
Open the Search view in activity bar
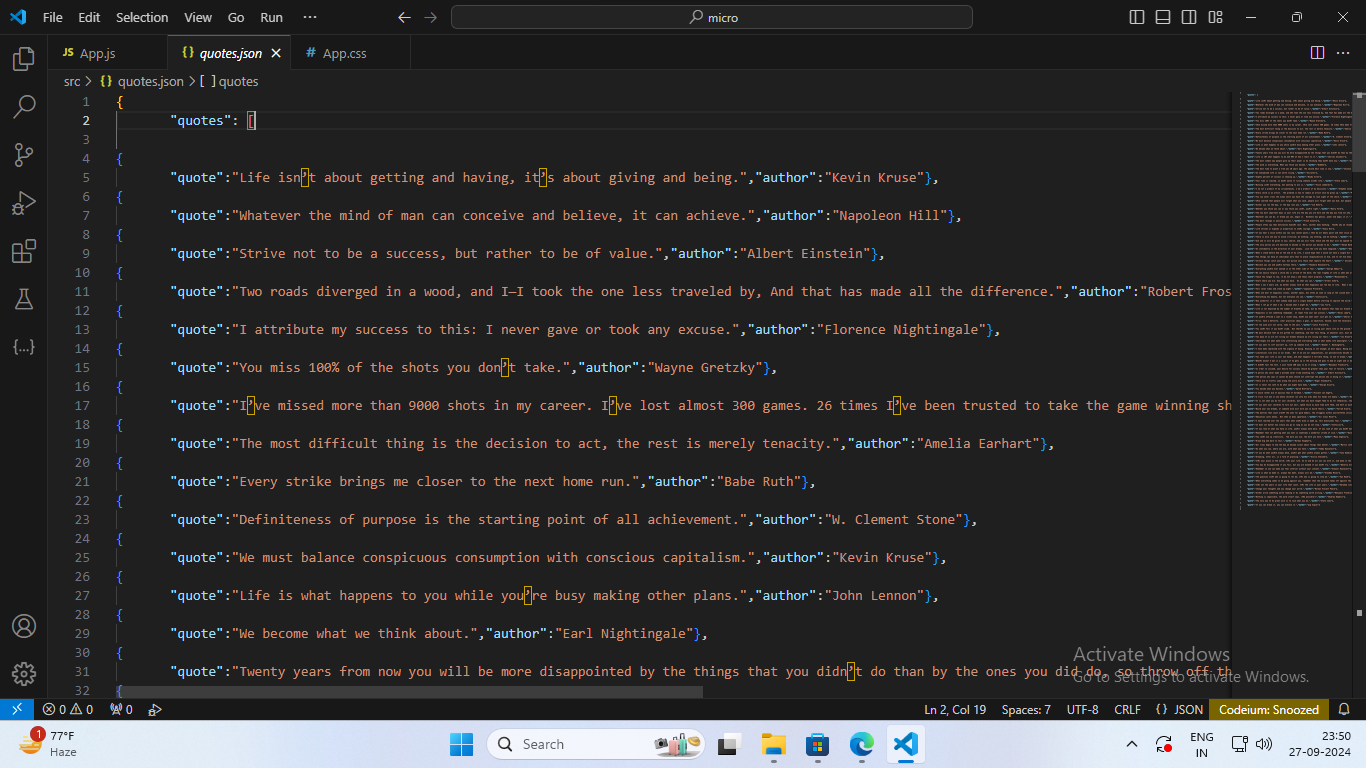24,107
